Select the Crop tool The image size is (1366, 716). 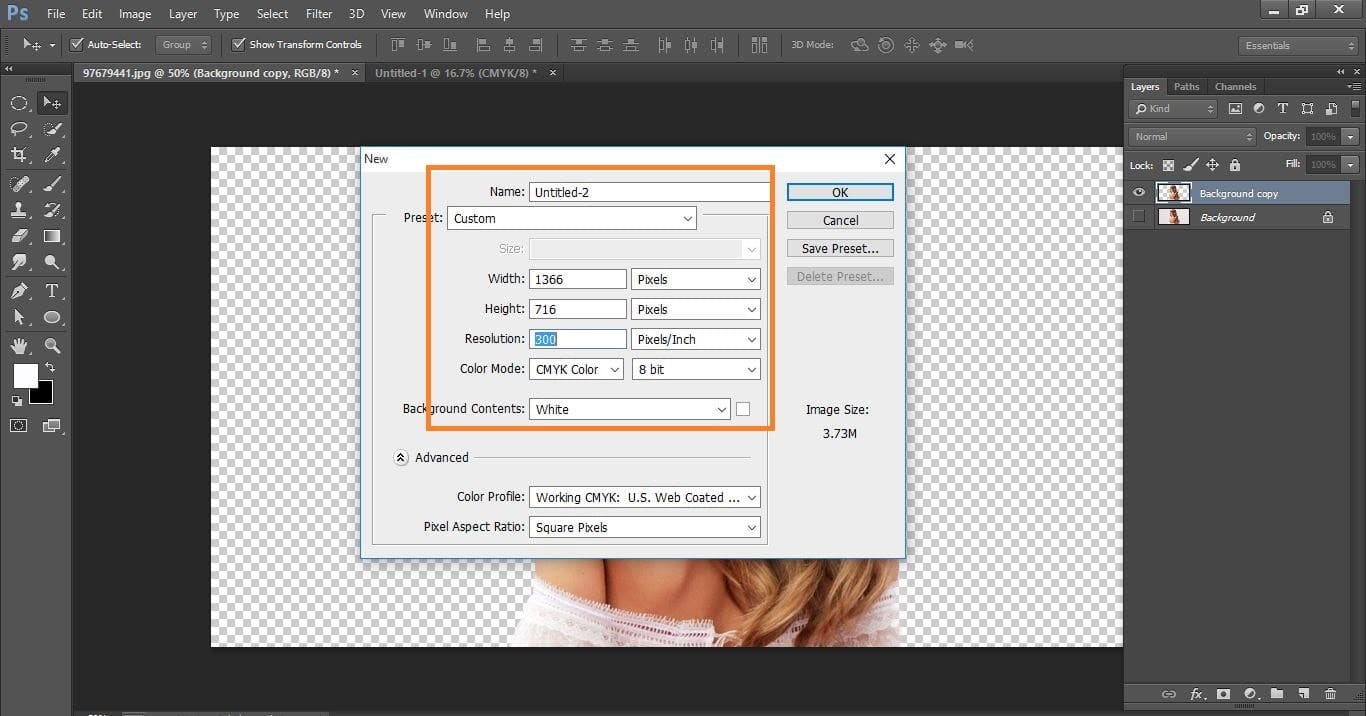click(x=20, y=155)
